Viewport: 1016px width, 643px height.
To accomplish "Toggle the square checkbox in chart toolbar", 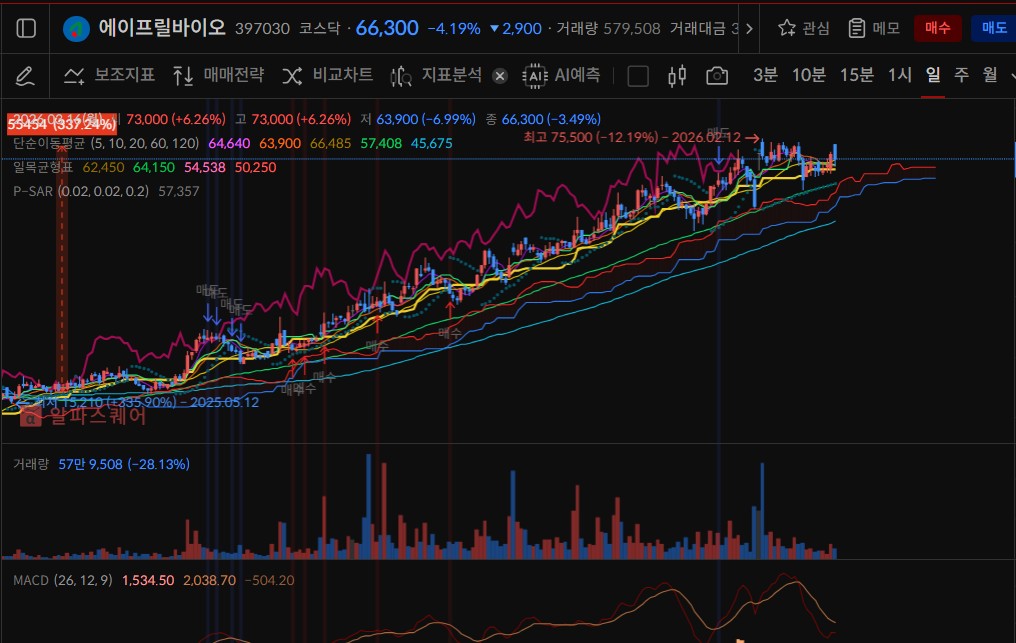I will coord(638,75).
